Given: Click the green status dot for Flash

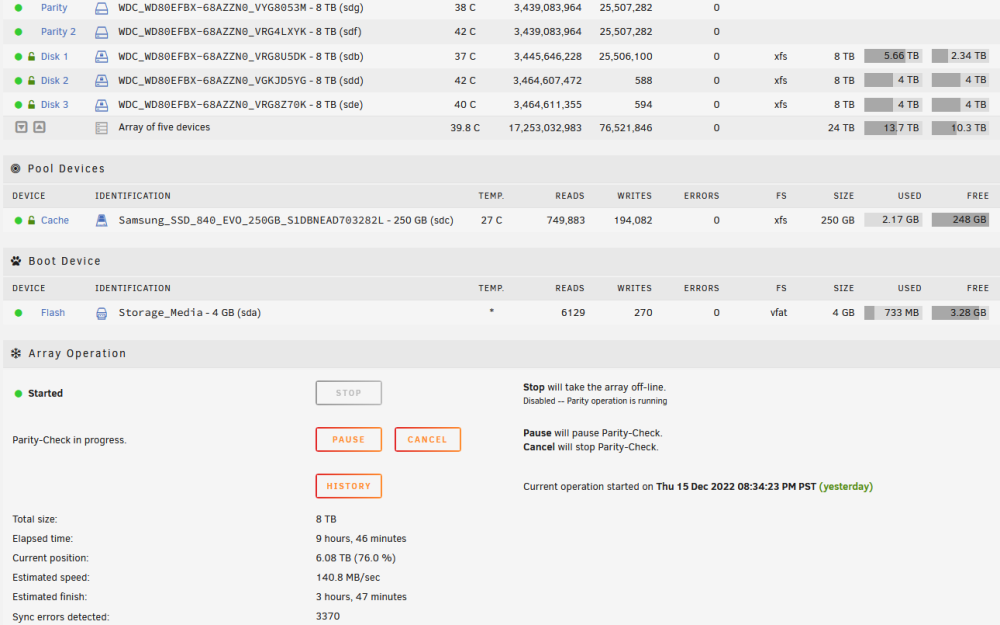Looking at the screenshot, I should pyautogui.click(x=18, y=313).
